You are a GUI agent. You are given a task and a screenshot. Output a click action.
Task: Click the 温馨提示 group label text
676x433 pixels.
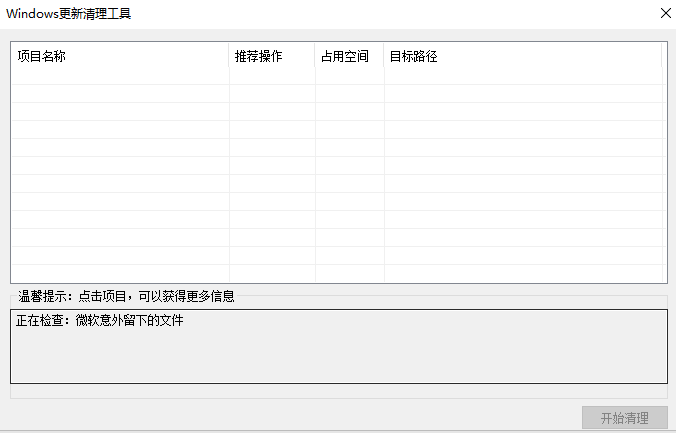[x=126, y=296]
